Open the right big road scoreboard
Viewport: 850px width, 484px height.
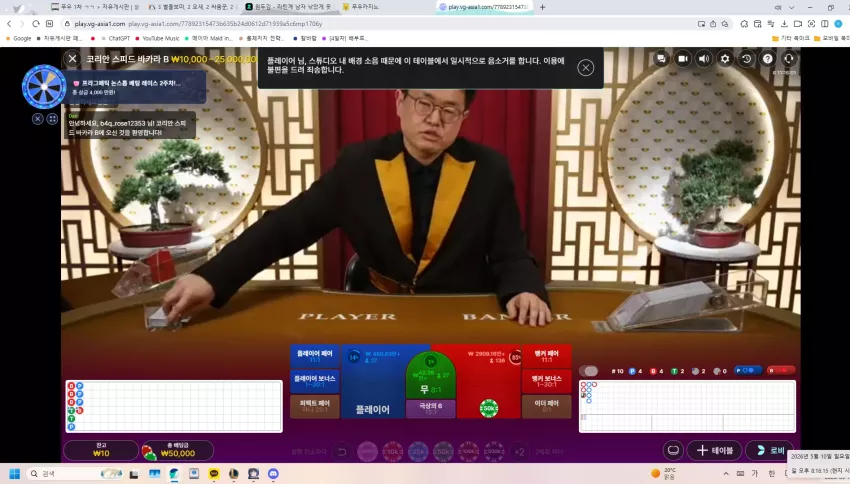(687, 406)
